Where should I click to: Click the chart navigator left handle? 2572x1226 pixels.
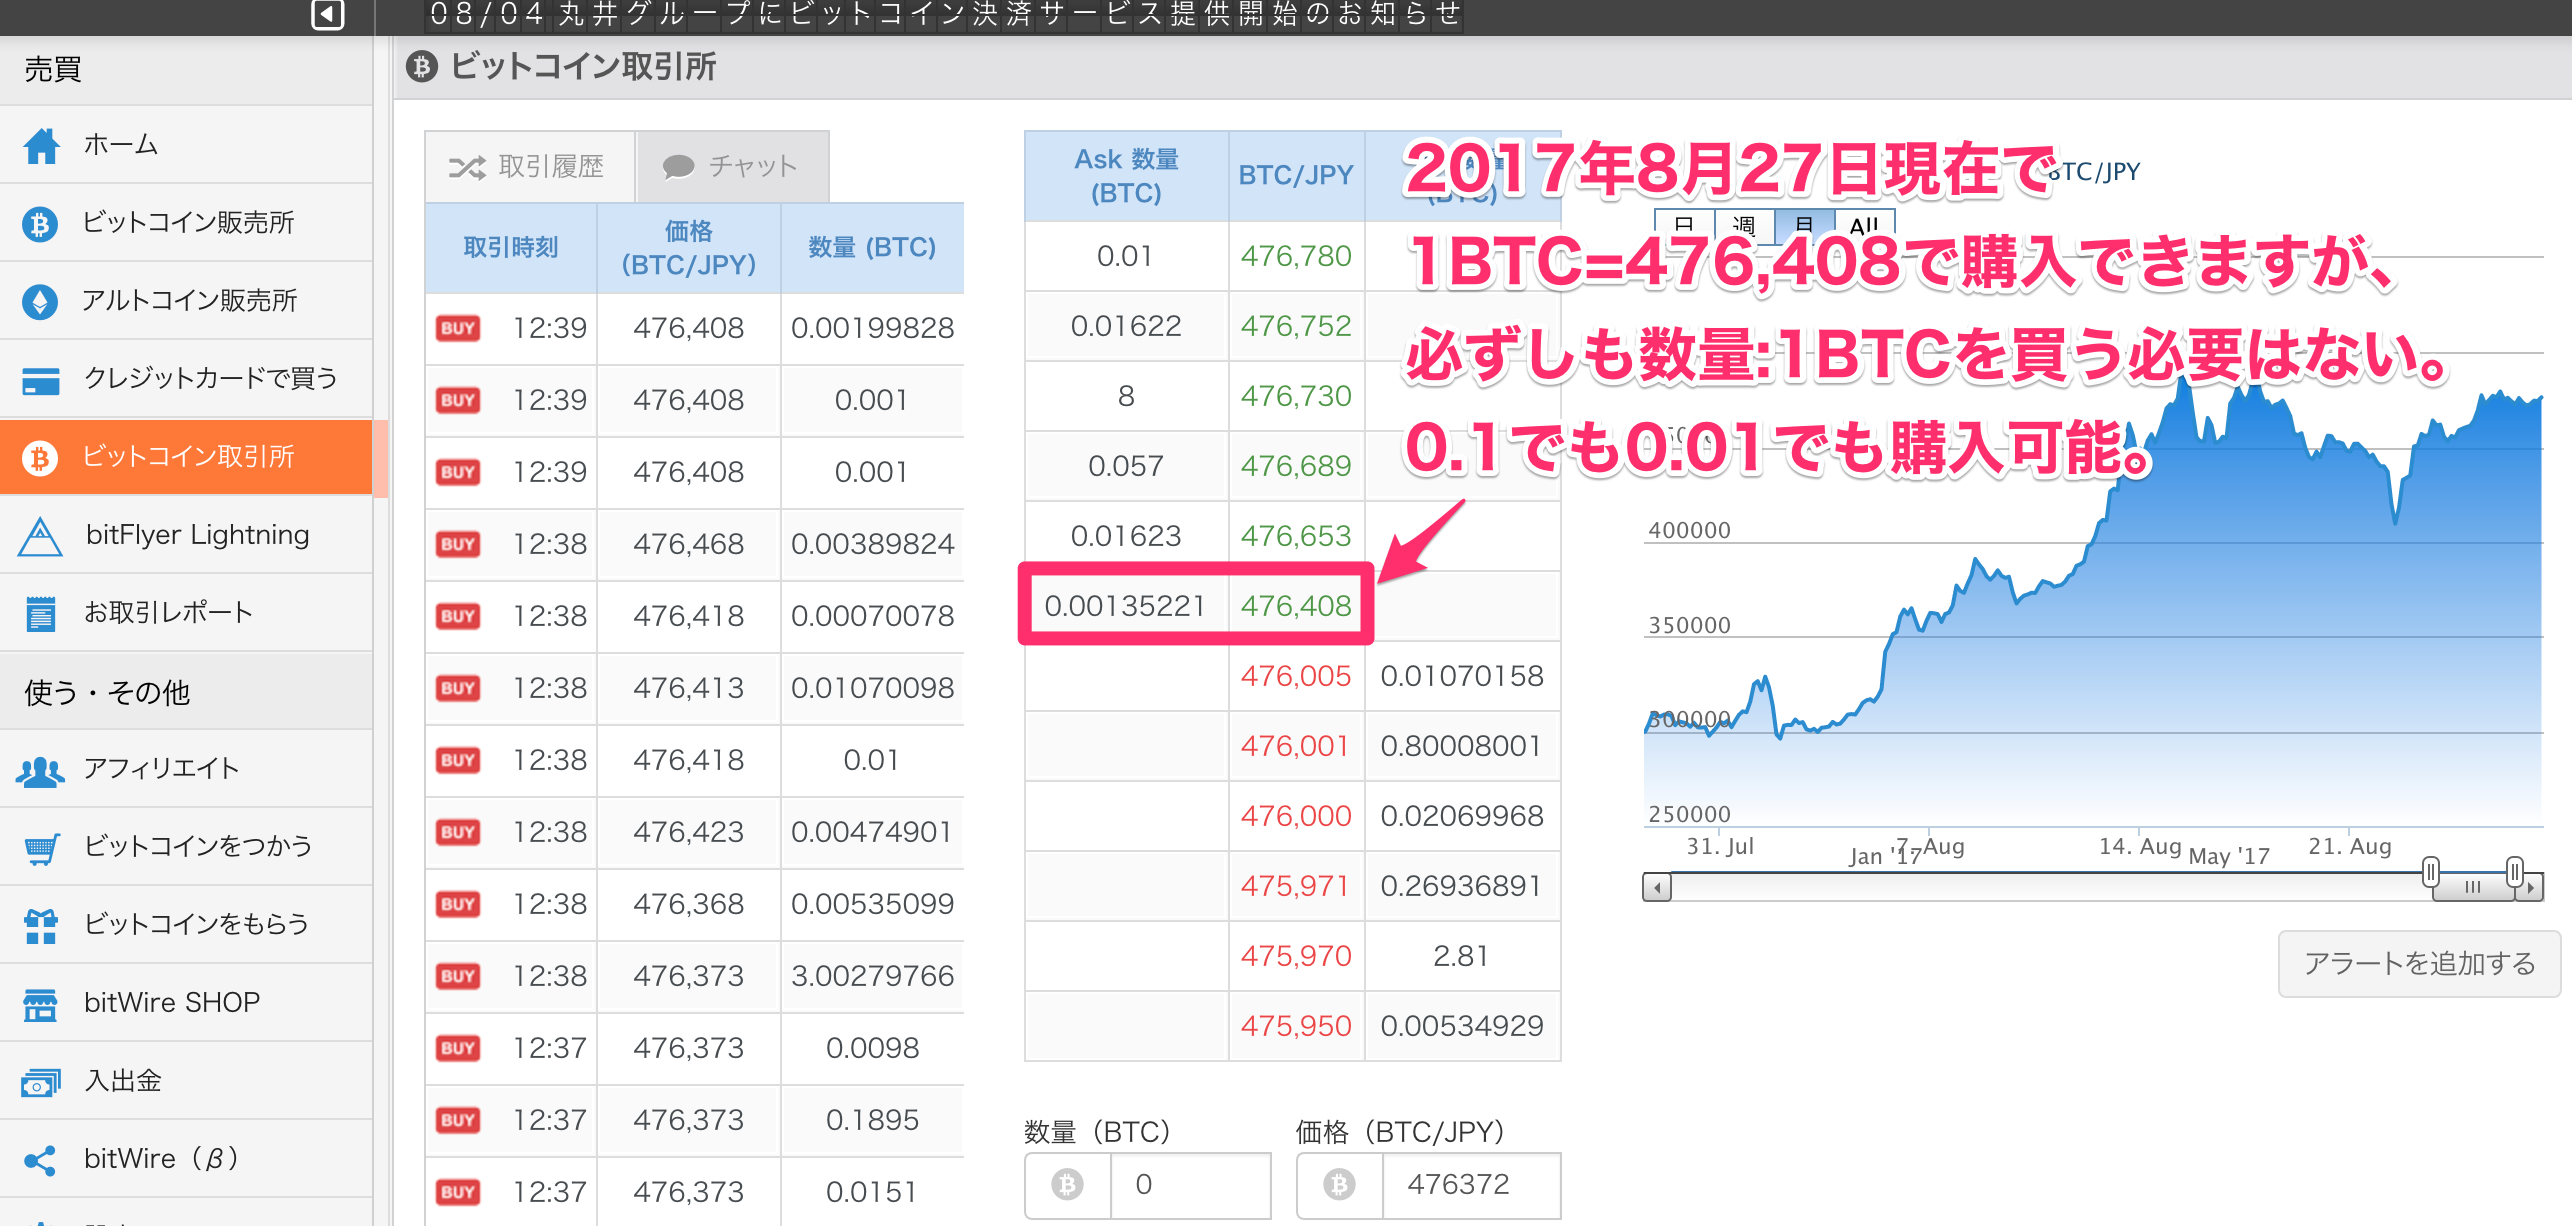point(2430,872)
